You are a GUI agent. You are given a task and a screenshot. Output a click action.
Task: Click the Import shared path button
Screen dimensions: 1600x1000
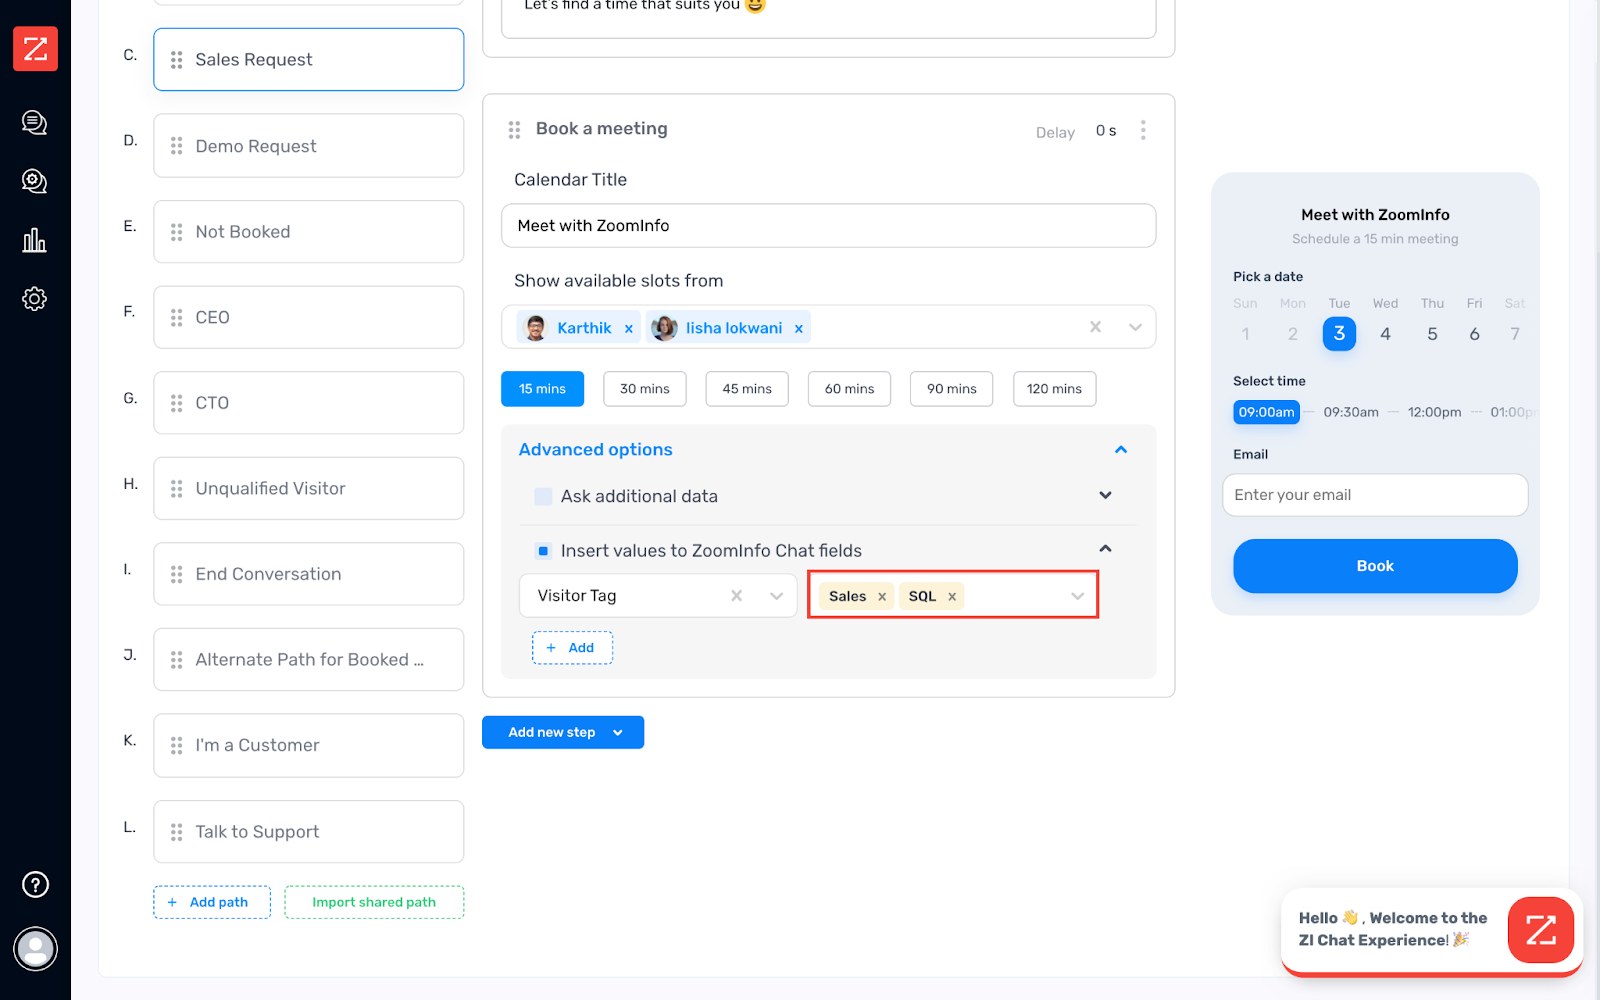tap(374, 902)
